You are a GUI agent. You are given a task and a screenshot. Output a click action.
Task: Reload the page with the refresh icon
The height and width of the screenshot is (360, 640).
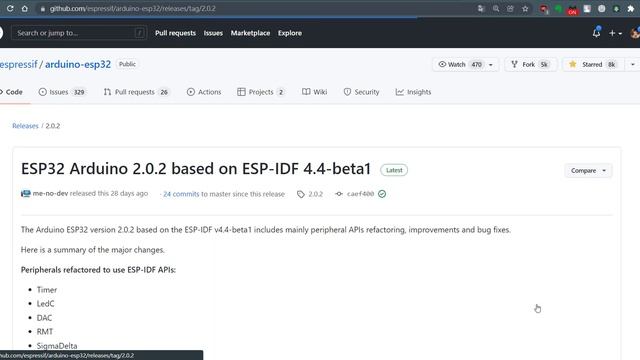[x=10, y=8]
